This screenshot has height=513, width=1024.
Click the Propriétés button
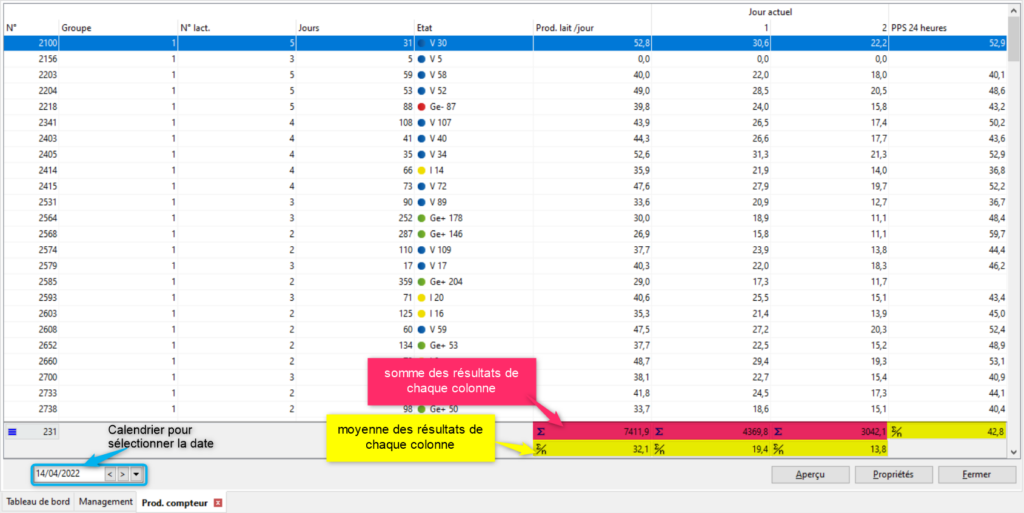click(886, 474)
